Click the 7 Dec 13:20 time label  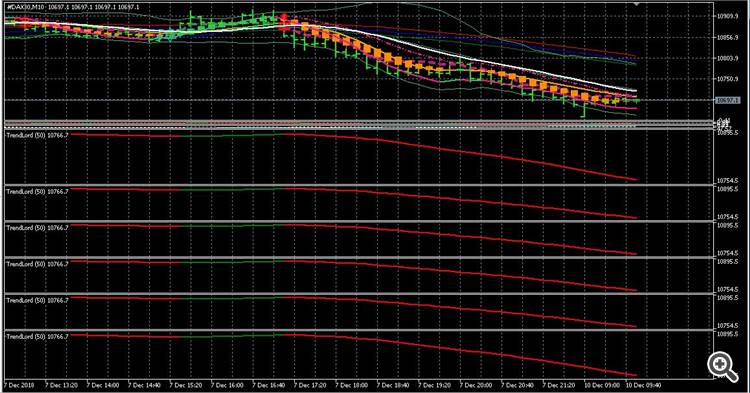(62, 385)
